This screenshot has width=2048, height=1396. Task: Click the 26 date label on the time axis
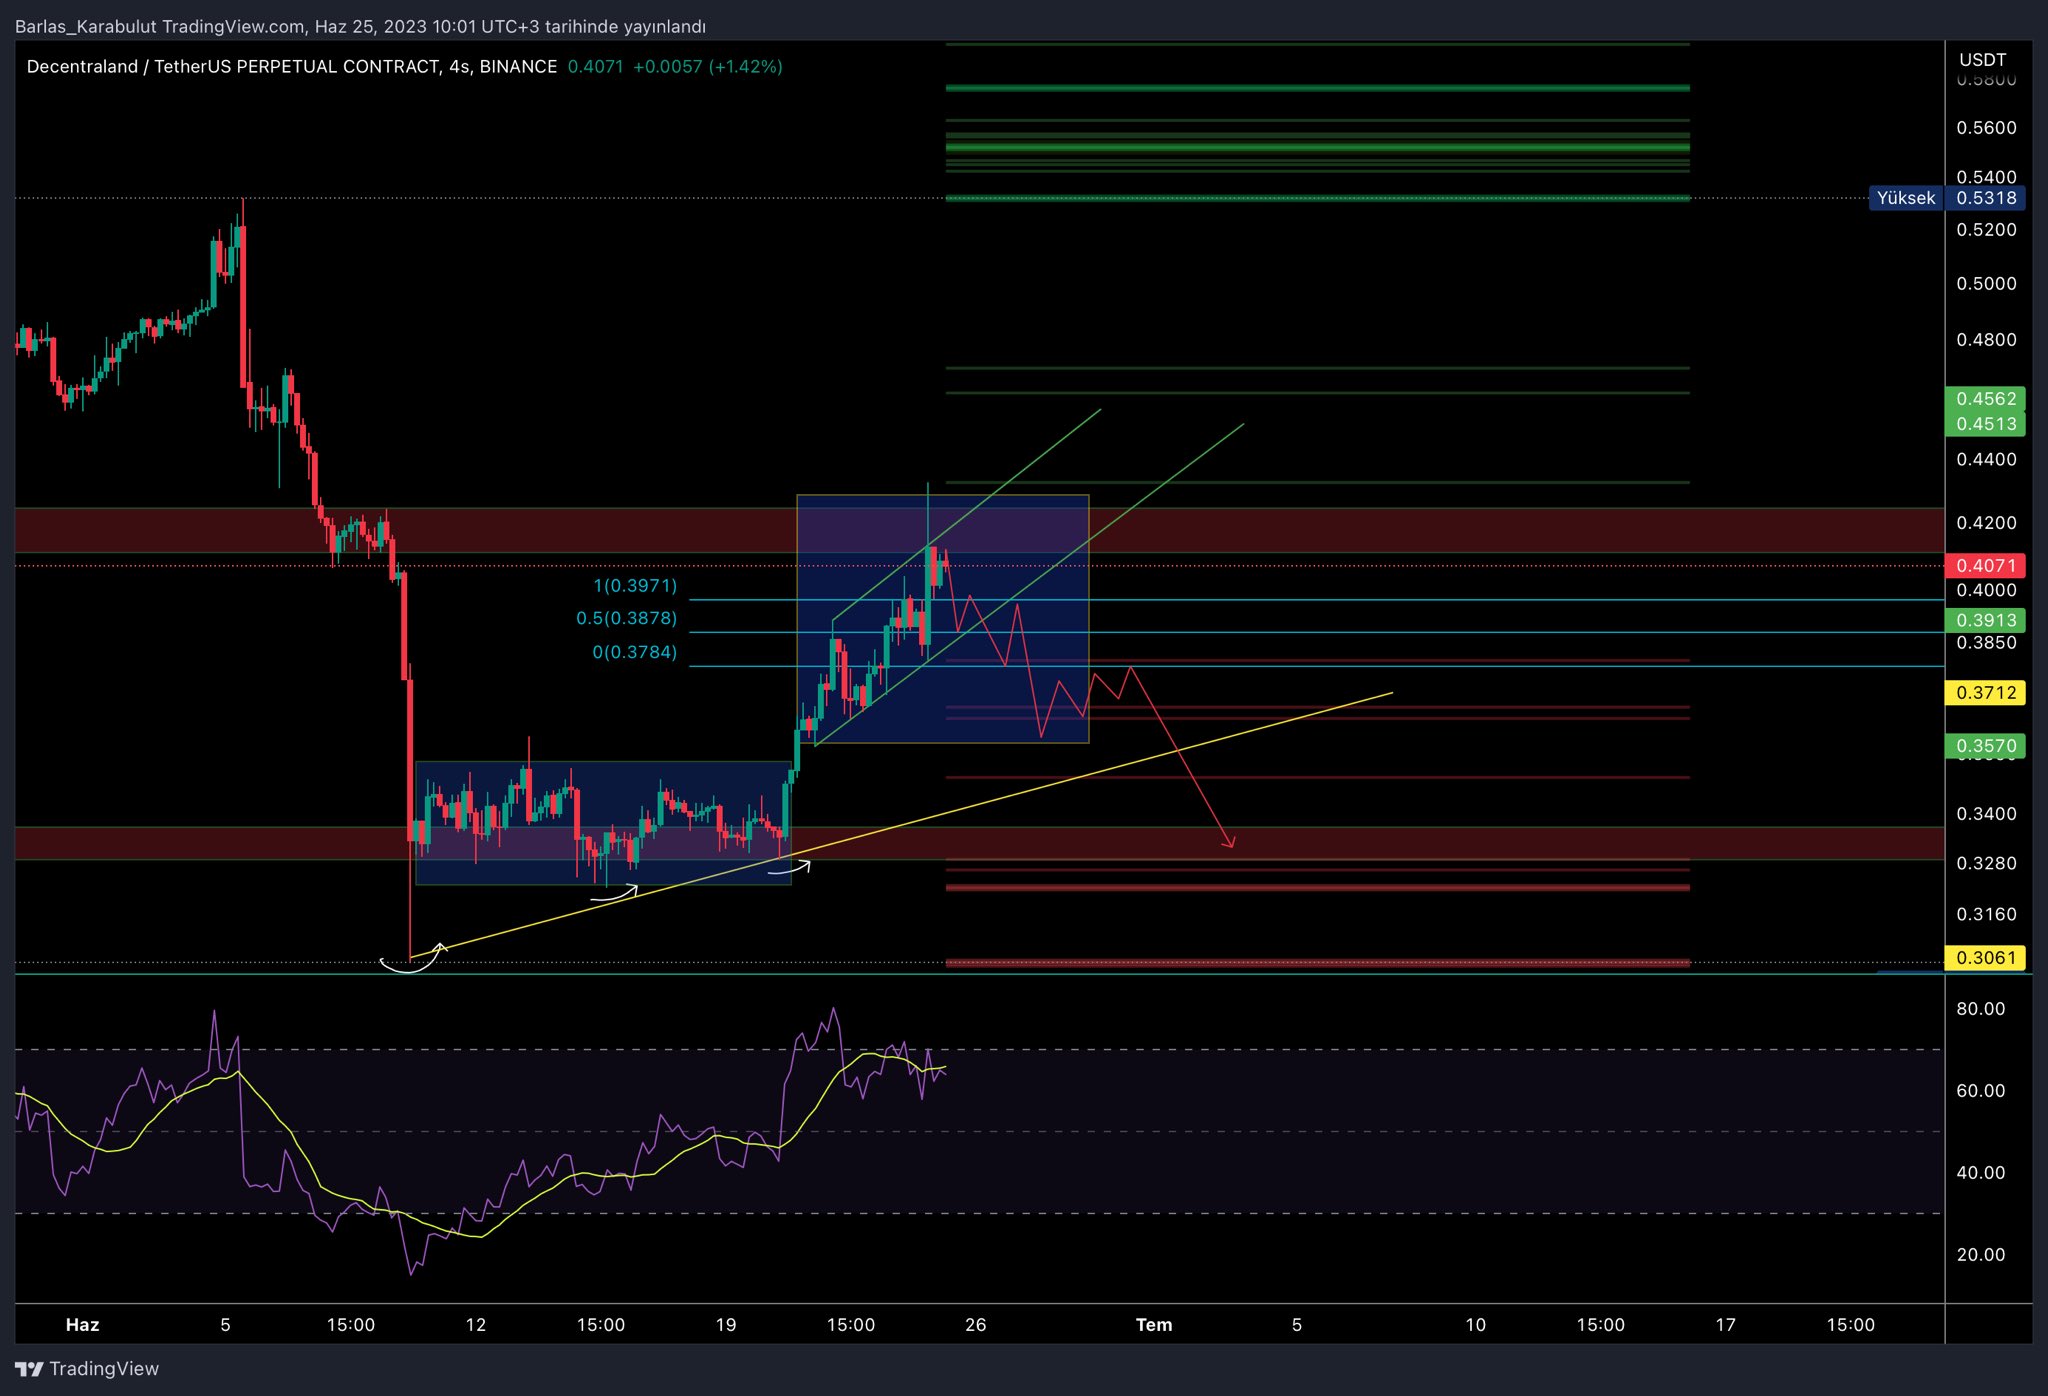[x=976, y=1325]
